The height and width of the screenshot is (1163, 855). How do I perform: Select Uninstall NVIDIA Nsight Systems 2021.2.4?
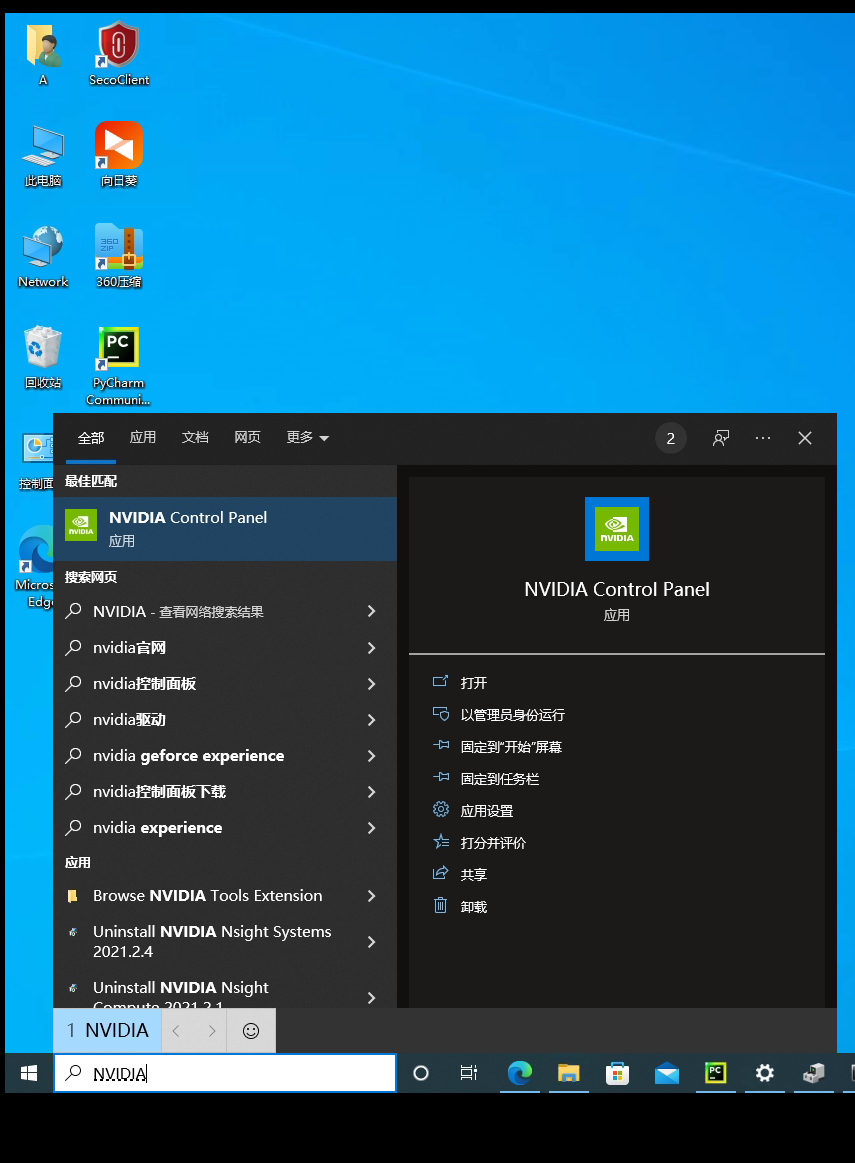(225, 942)
